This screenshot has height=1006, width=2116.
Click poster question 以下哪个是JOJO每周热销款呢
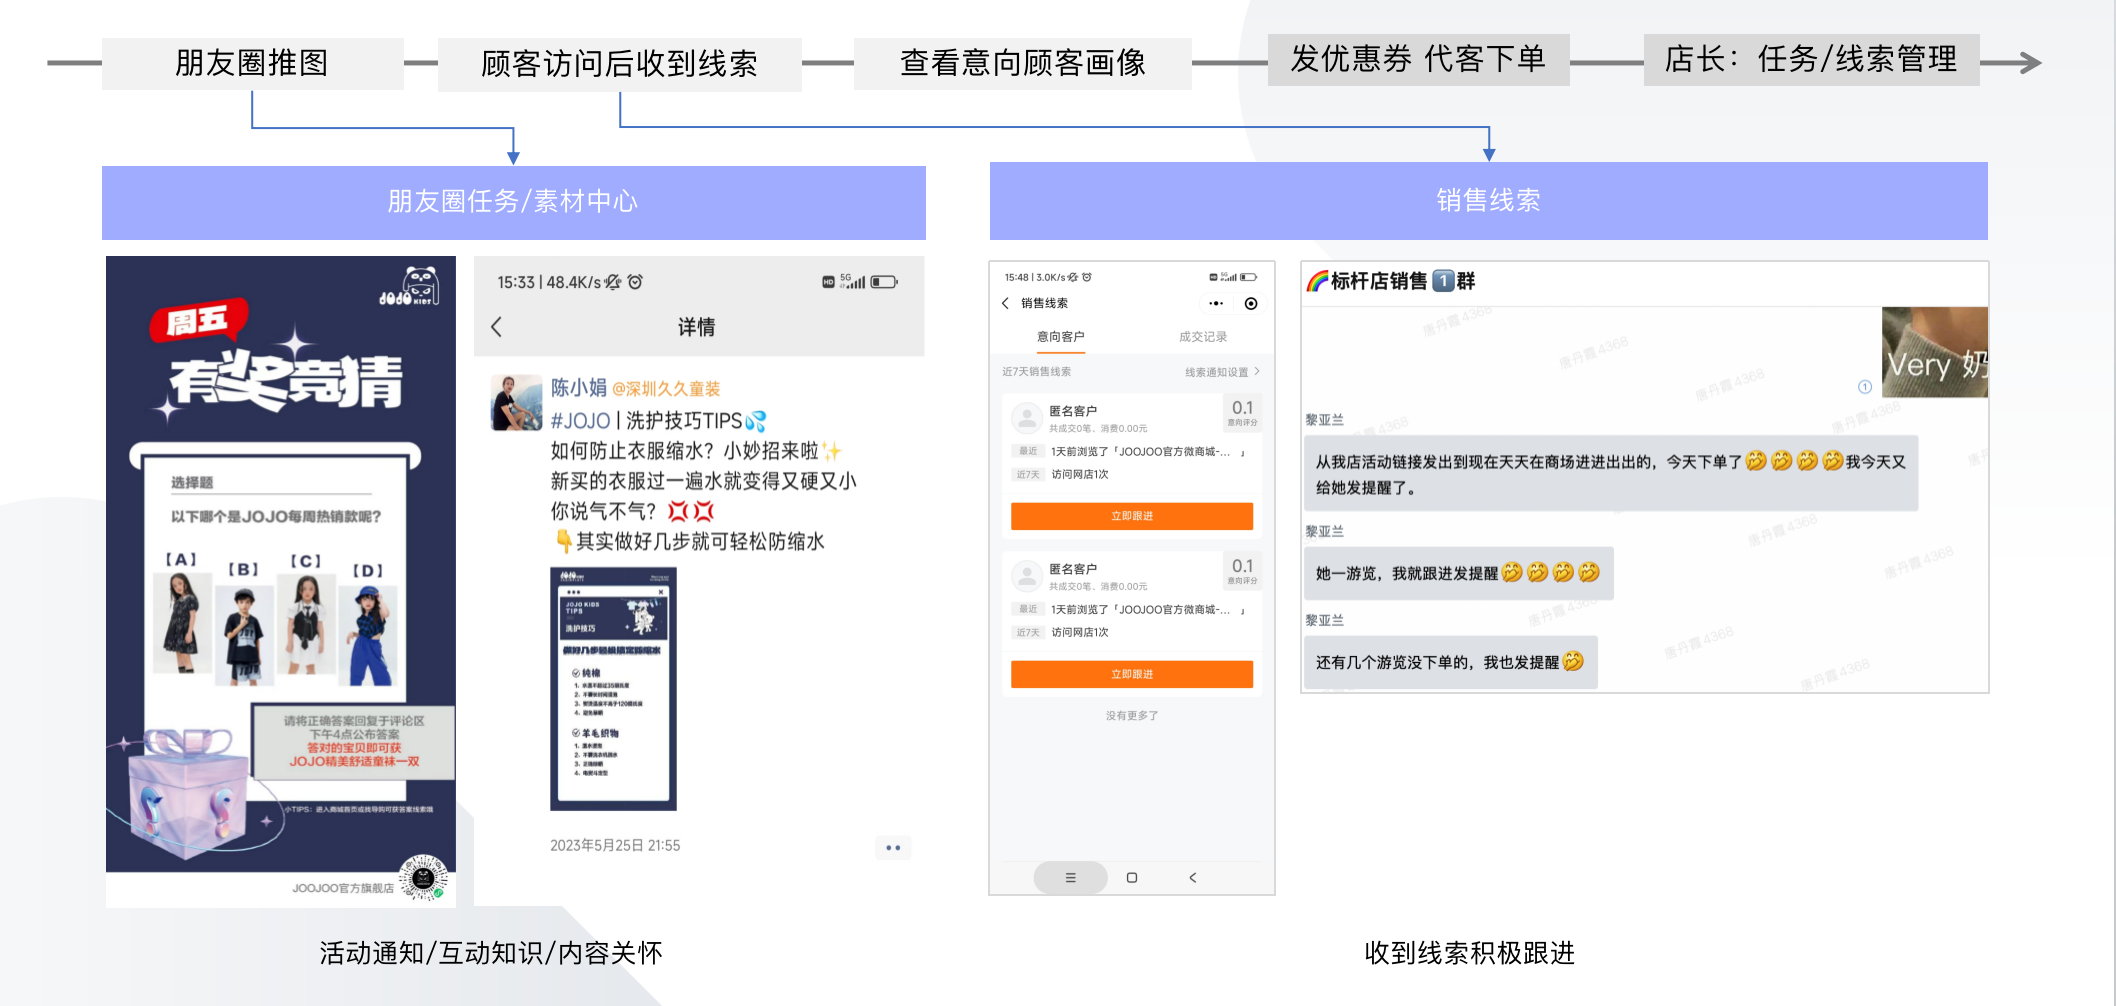coord(276,517)
